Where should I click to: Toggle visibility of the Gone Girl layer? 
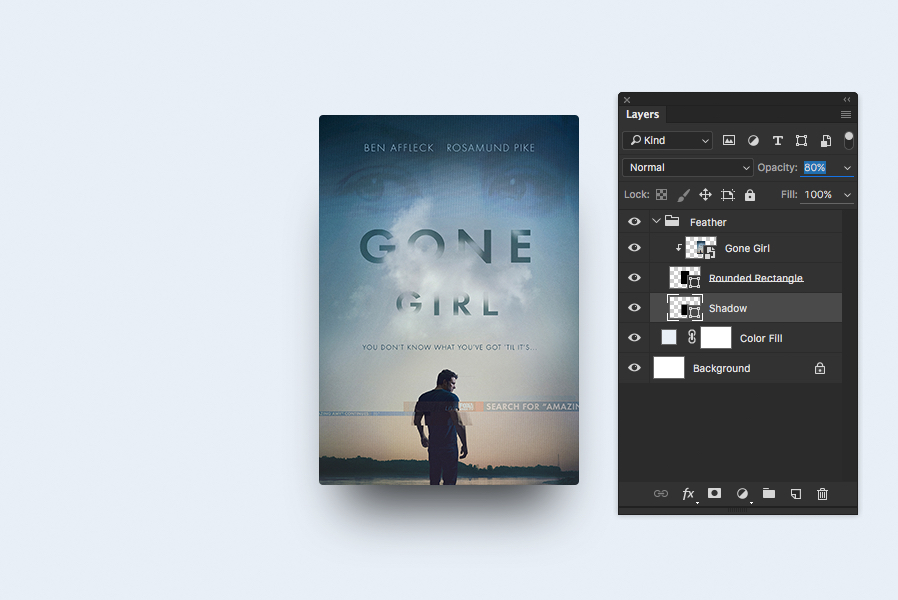(x=634, y=247)
